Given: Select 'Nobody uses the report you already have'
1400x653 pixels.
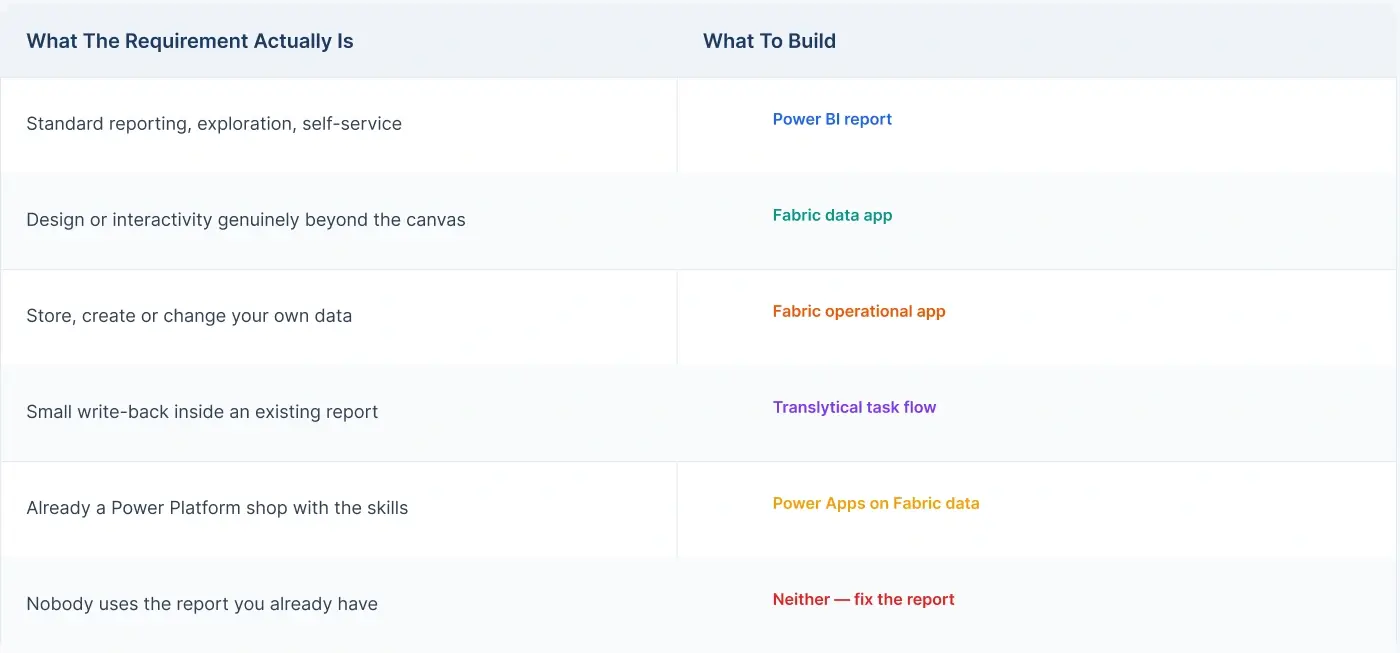Looking at the screenshot, I should (202, 604).
